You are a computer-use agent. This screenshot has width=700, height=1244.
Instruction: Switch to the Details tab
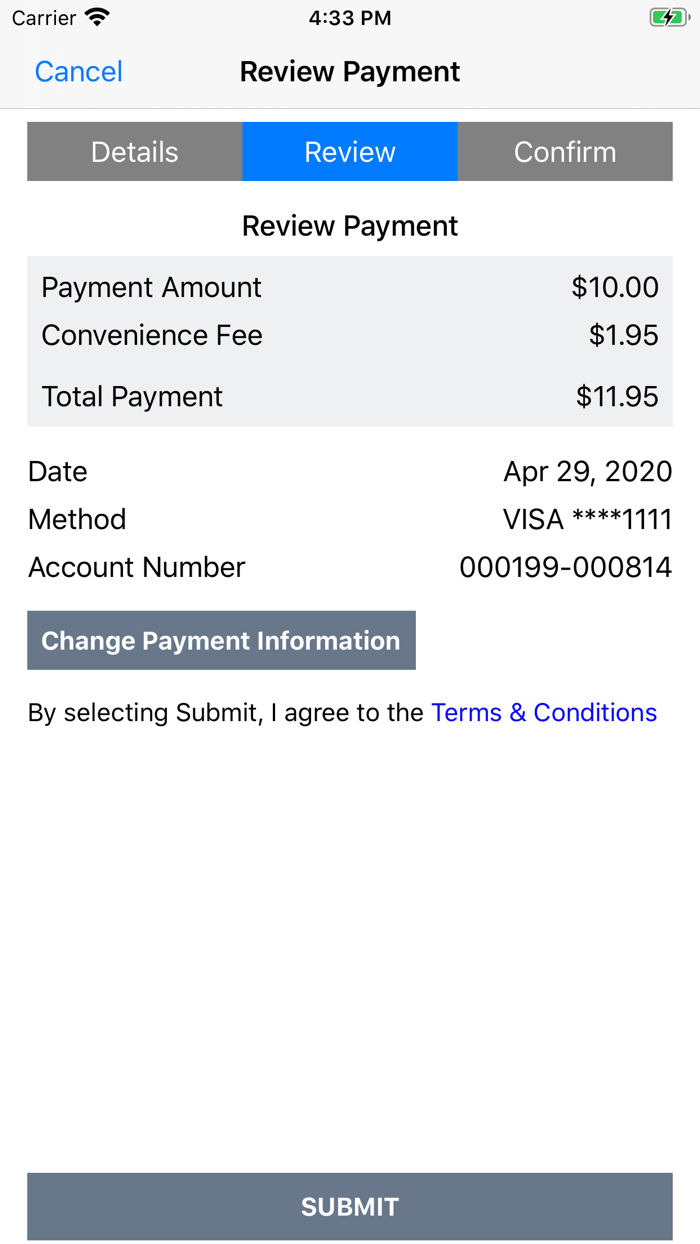(x=134, y=151)
